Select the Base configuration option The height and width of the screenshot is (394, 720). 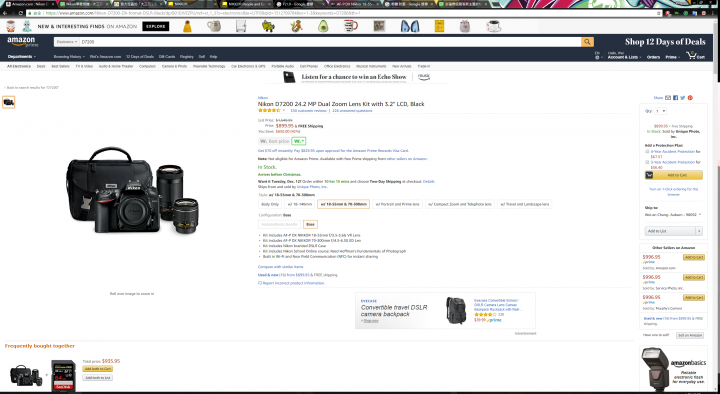coord(310,224)
